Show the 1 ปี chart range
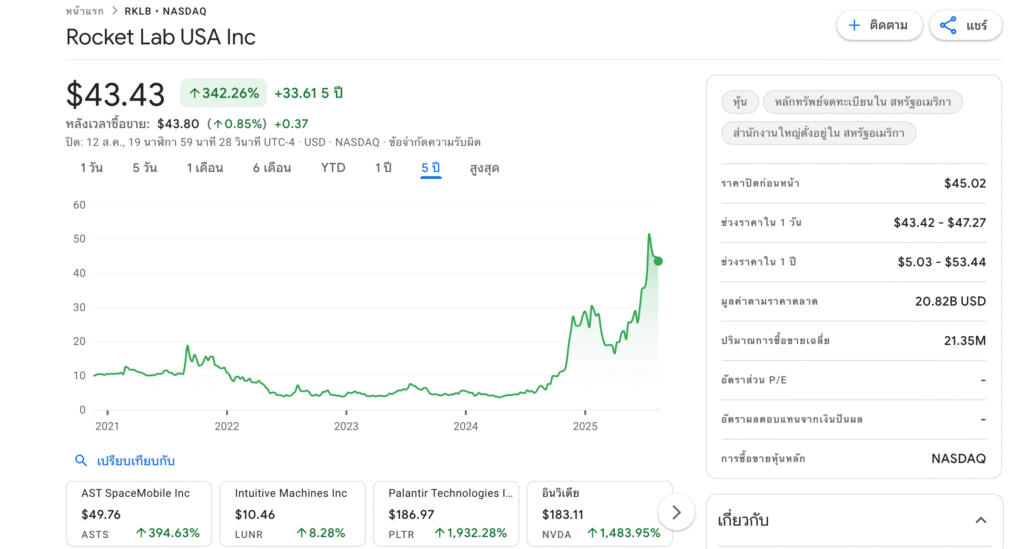This screenshot has height=549, width=1024. tap(383, 168)
